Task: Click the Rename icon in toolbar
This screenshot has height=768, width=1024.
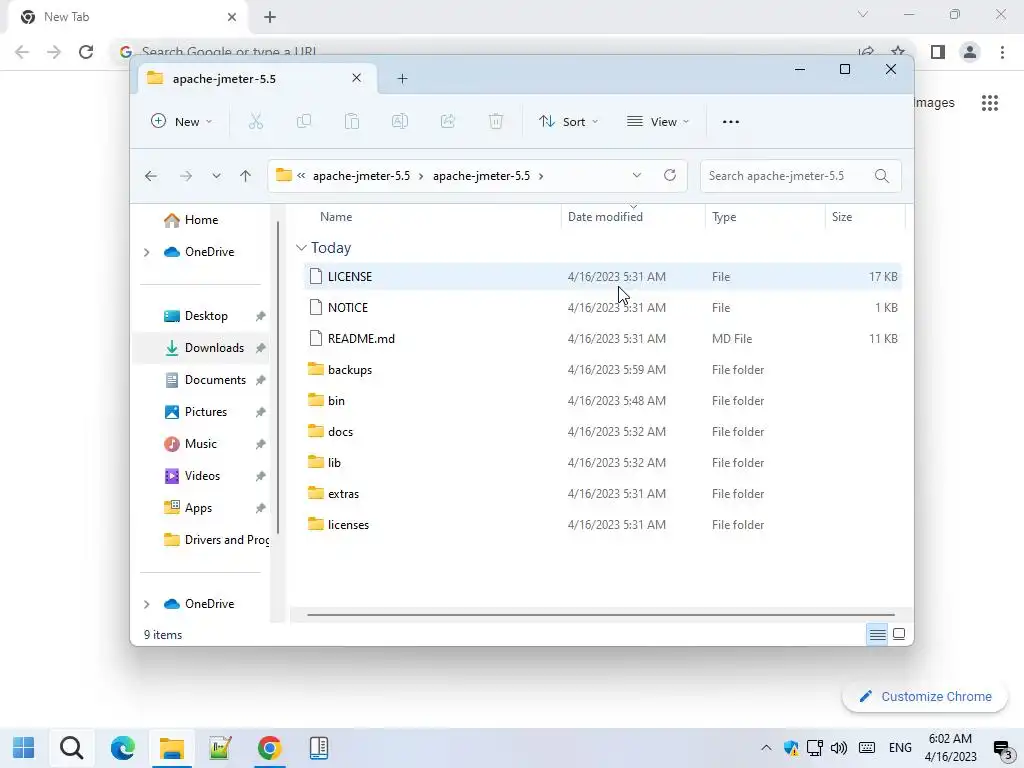Action: coord(400,121)
